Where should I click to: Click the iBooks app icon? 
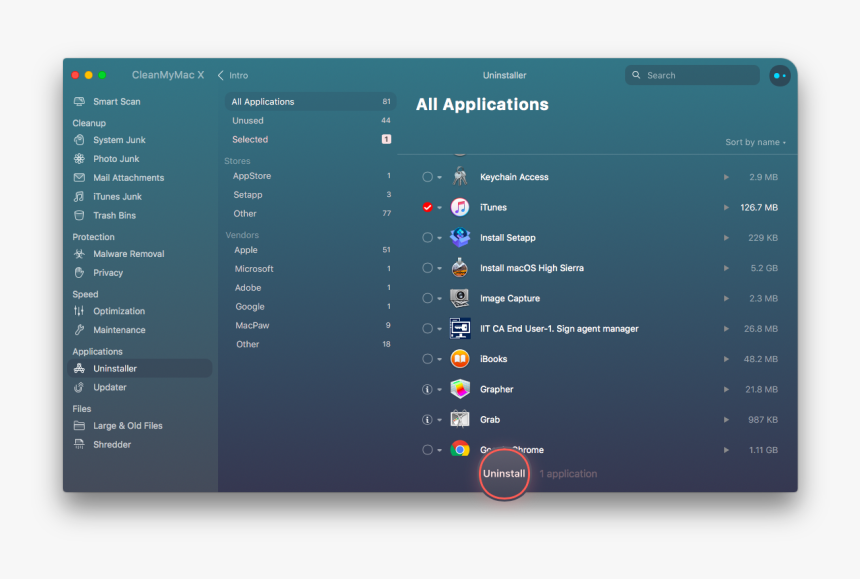[460, 359]
